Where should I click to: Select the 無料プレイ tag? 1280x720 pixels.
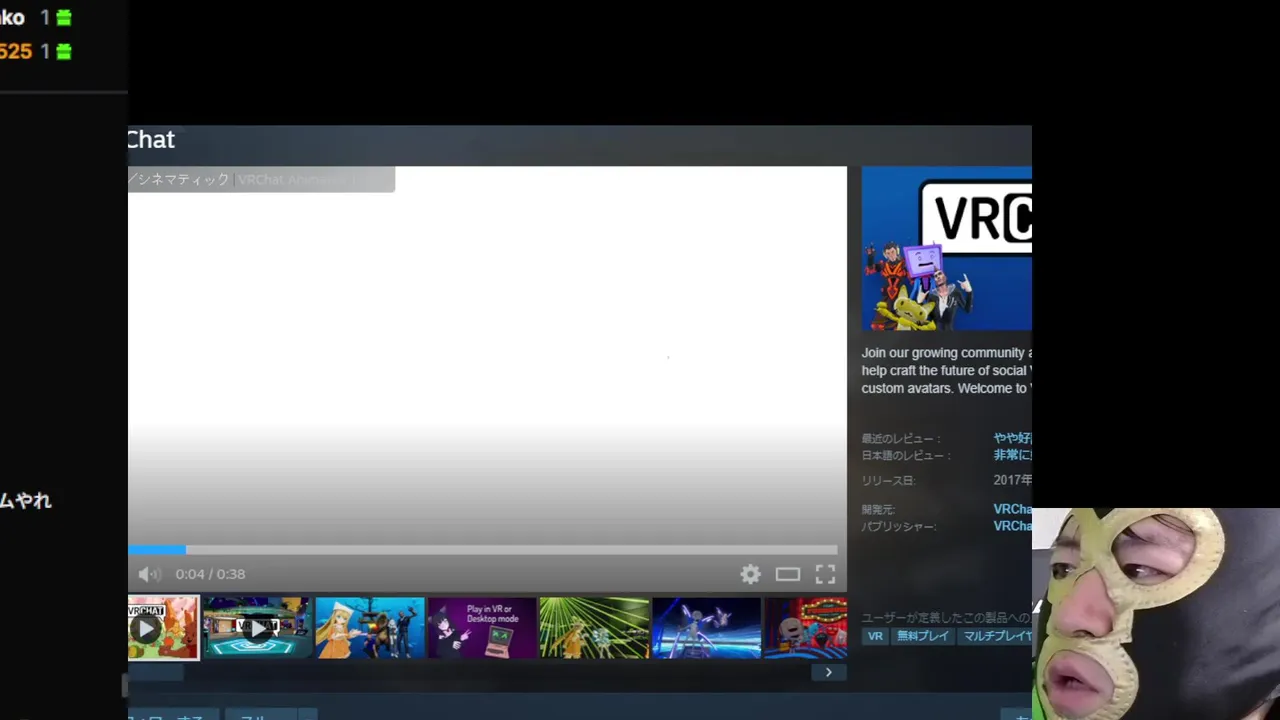(x=922, y=636)
